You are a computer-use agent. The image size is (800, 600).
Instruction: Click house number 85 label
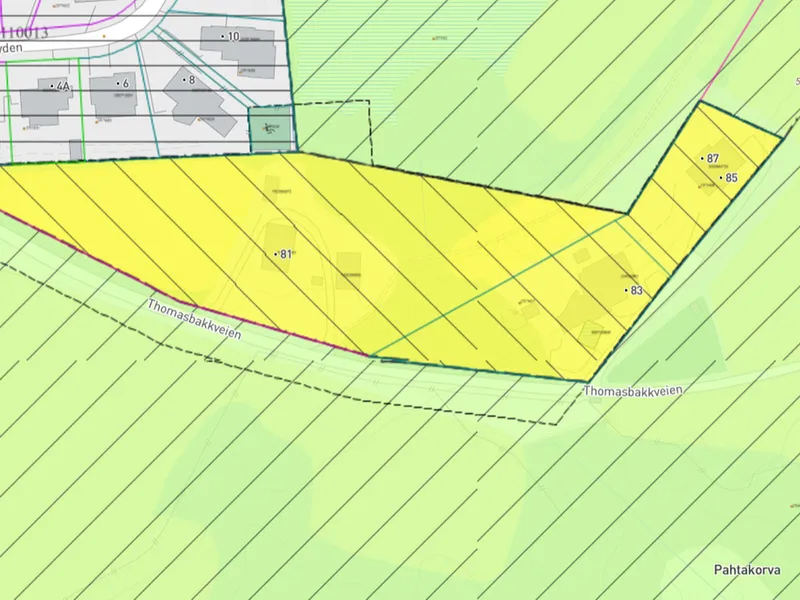[x=731, y=178]
